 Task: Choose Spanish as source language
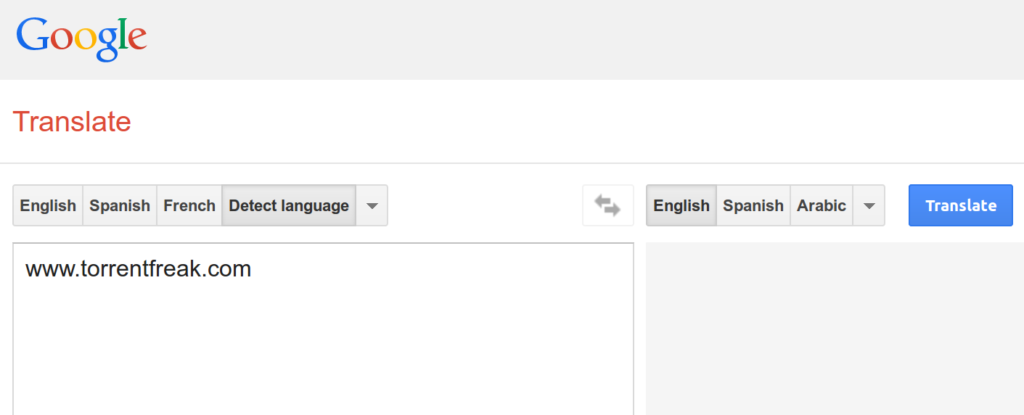click(x=120, y=206)
